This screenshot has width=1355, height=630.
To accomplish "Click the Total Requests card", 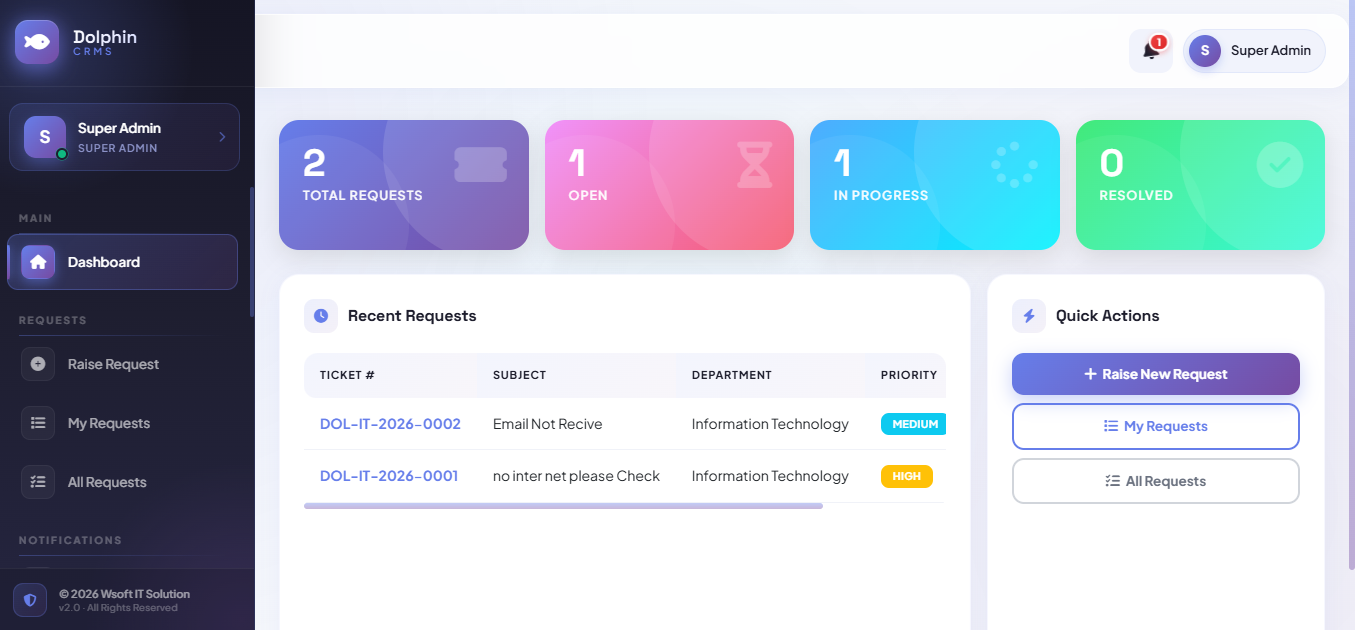I will [404, 185].
